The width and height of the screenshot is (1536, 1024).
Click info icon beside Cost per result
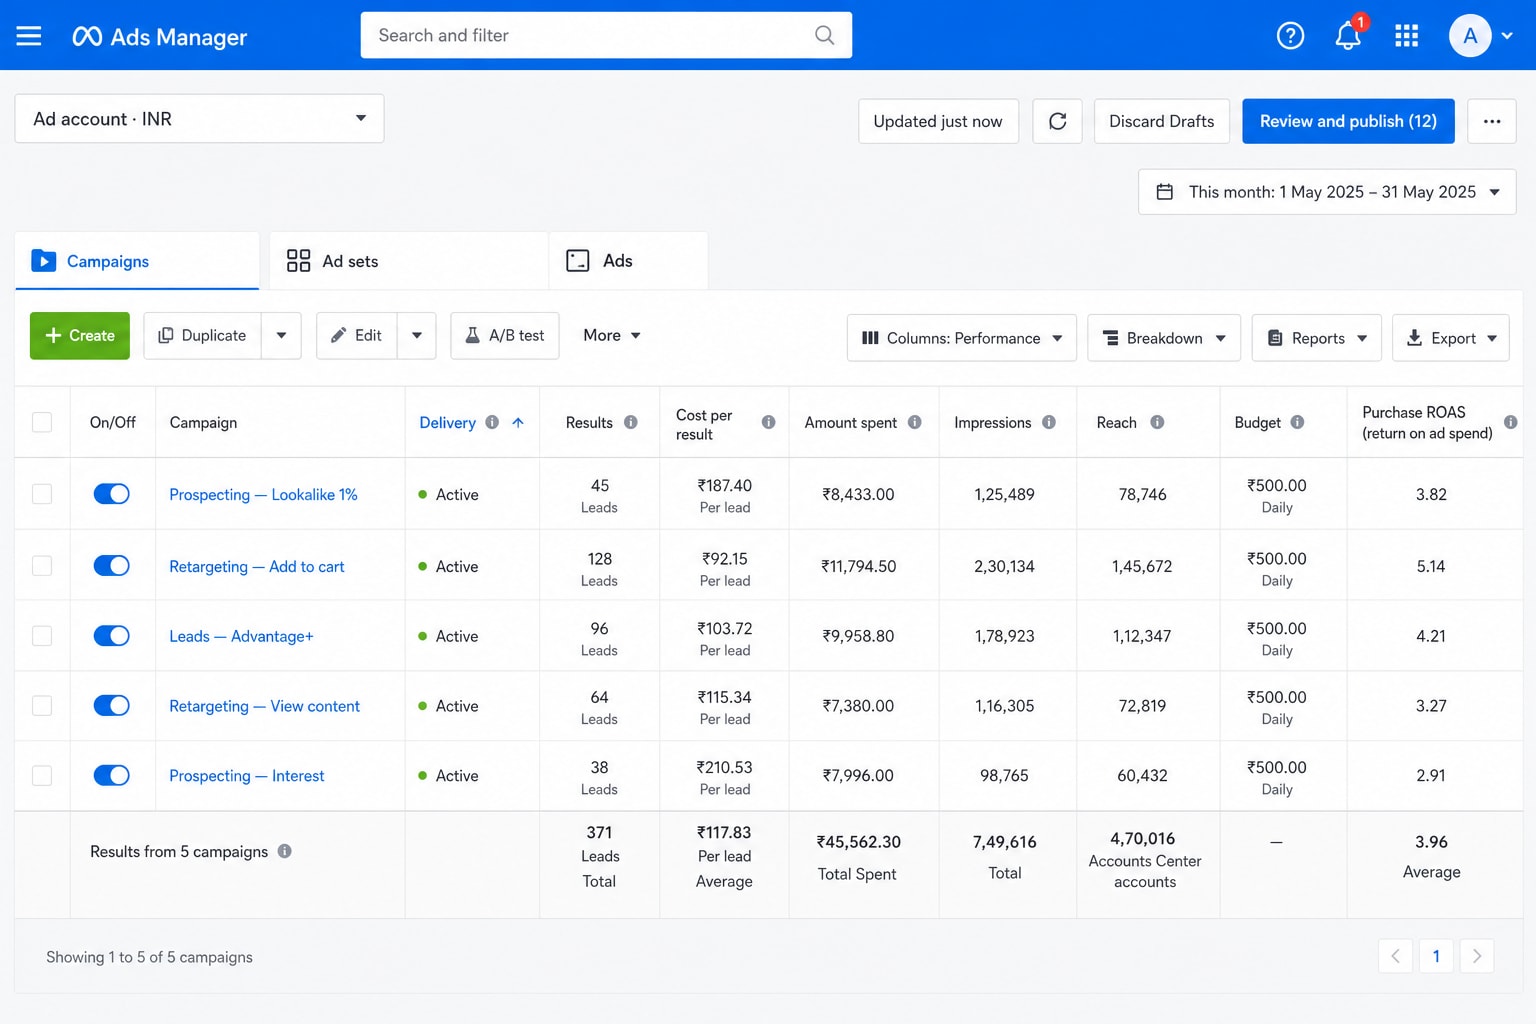click(768, 422)
